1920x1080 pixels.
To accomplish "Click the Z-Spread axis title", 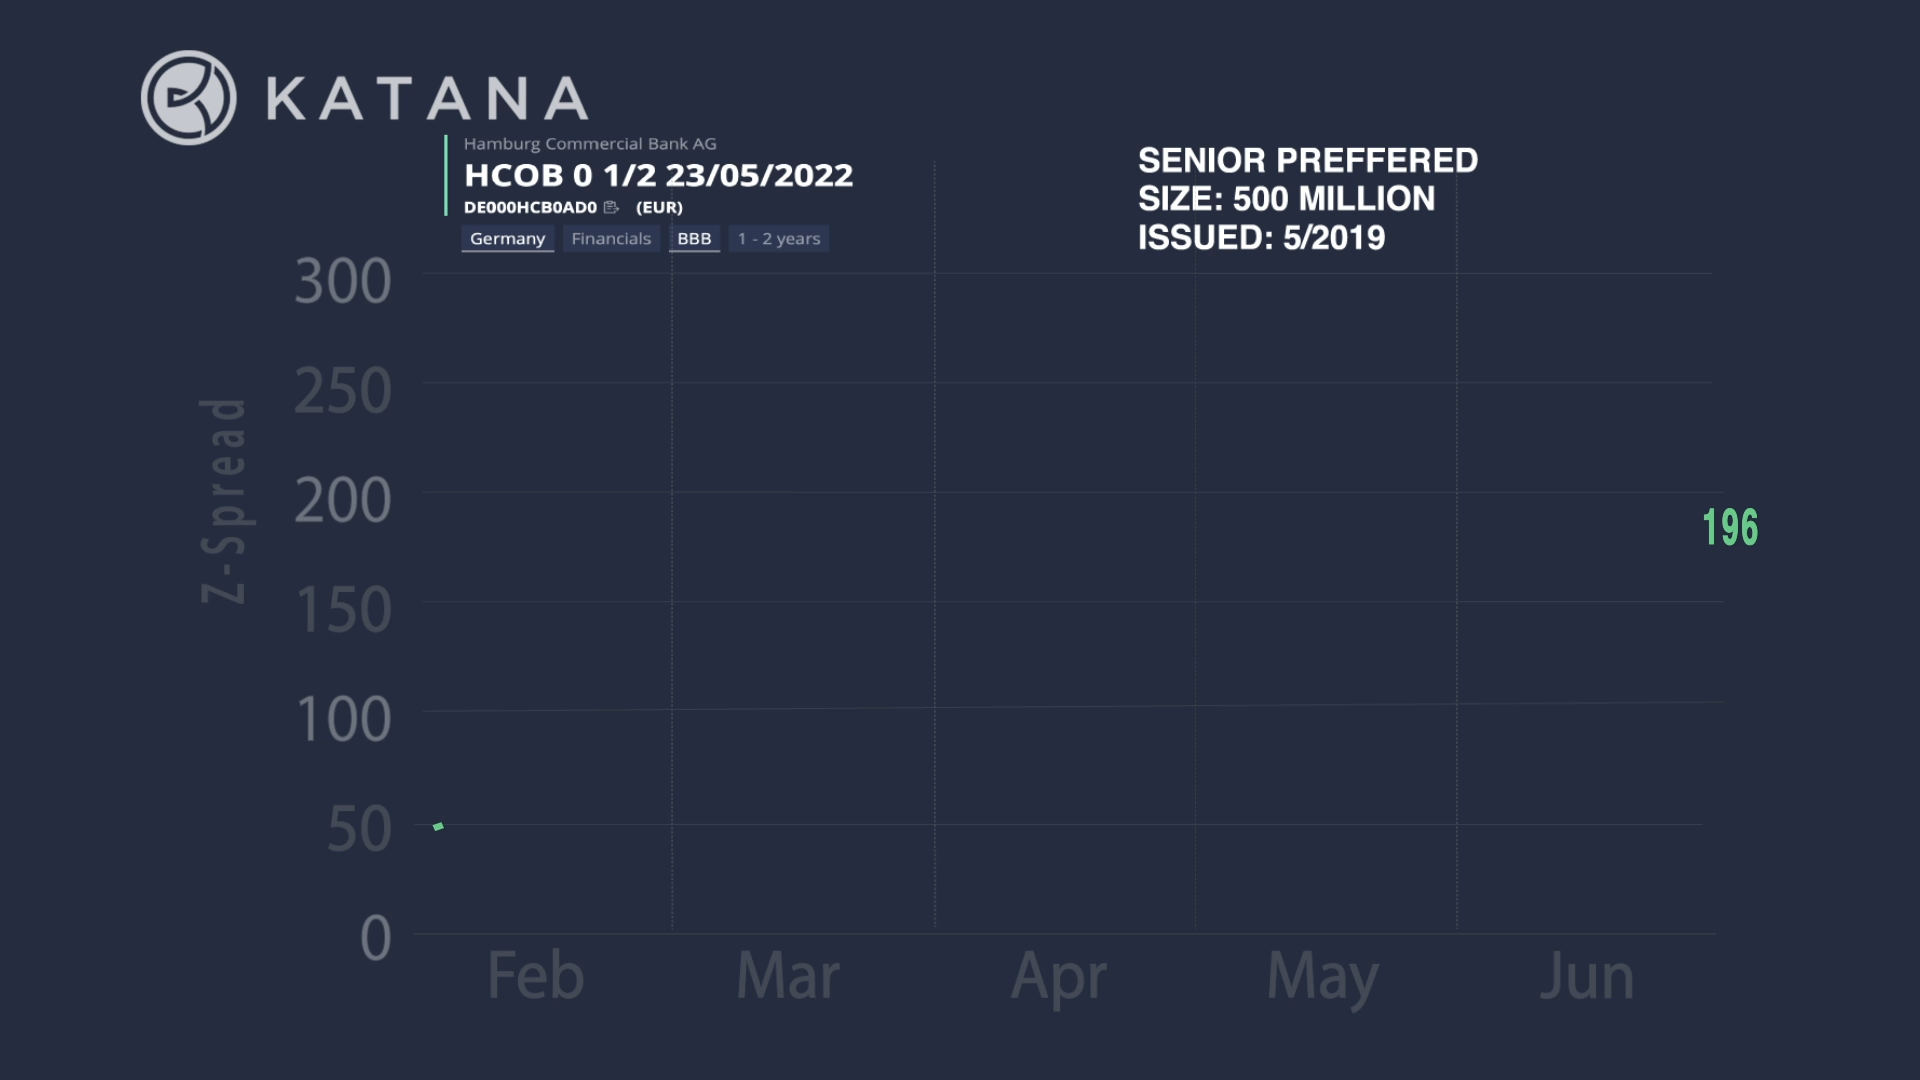I will point(223,501).
